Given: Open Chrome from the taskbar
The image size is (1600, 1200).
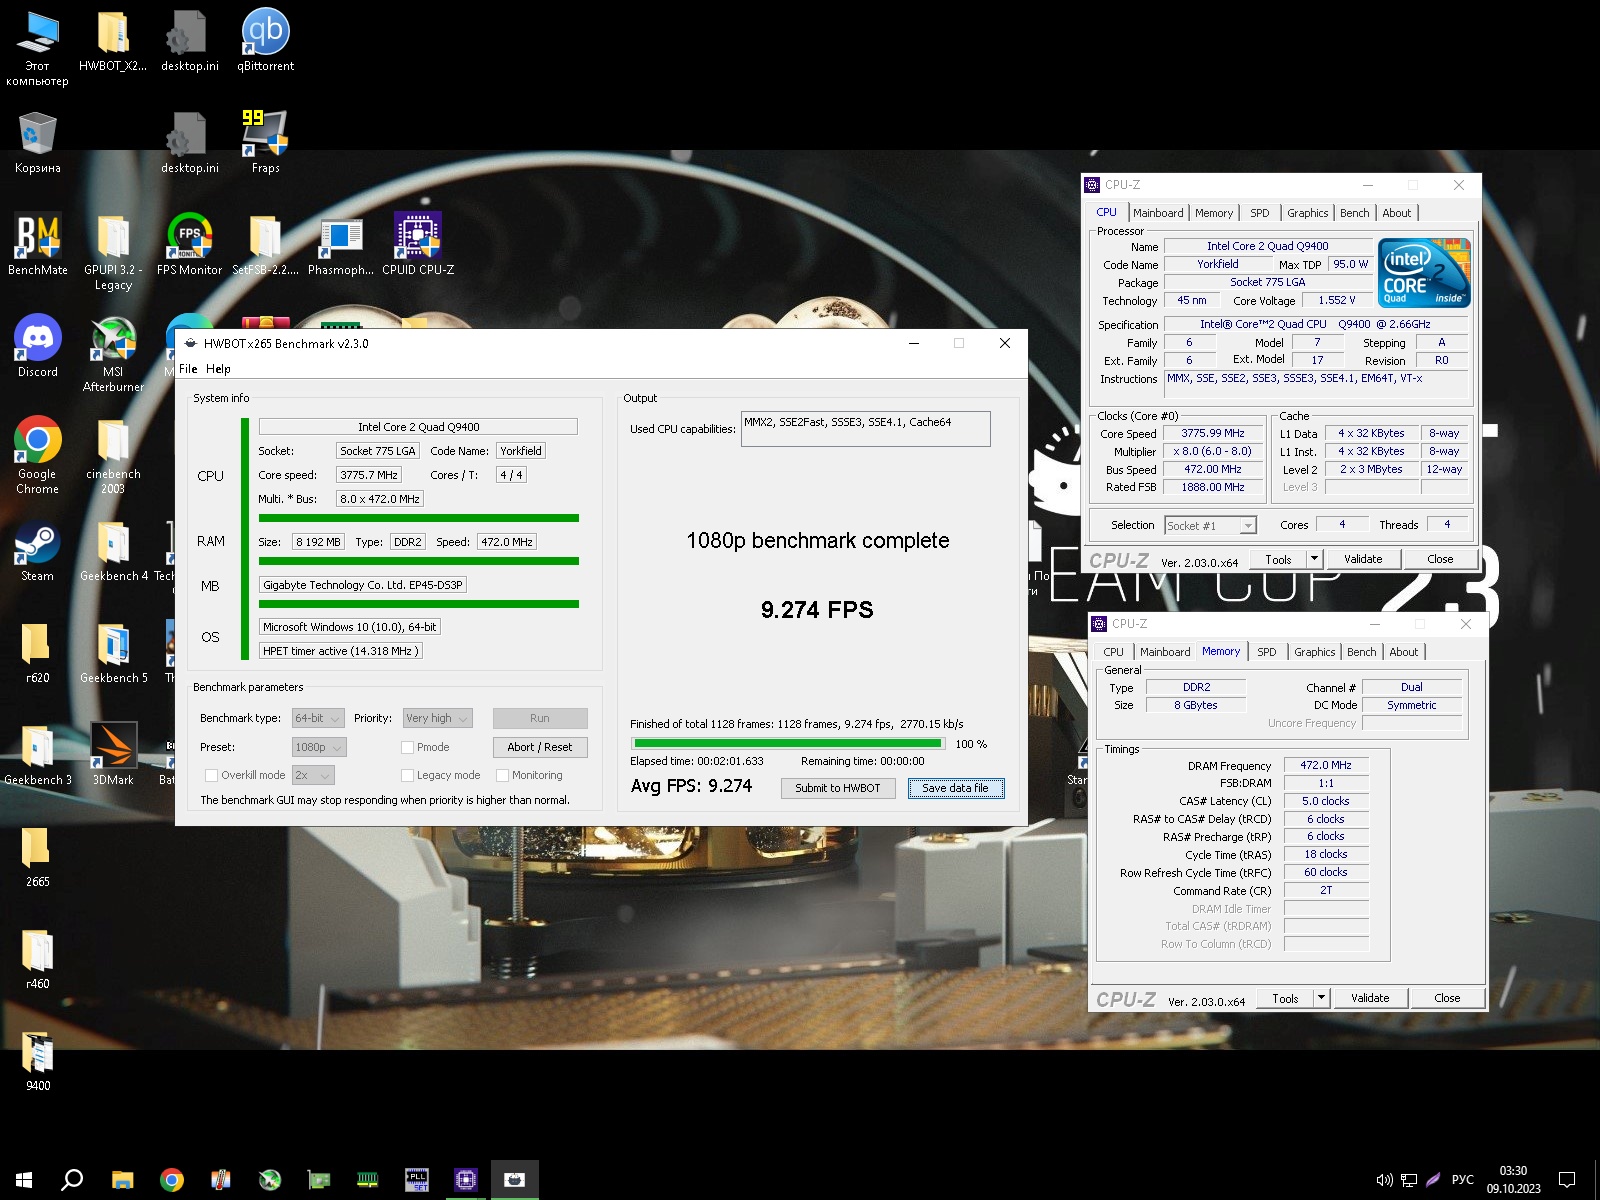Looking at the screenshot, I should [x=171, y=1180].
